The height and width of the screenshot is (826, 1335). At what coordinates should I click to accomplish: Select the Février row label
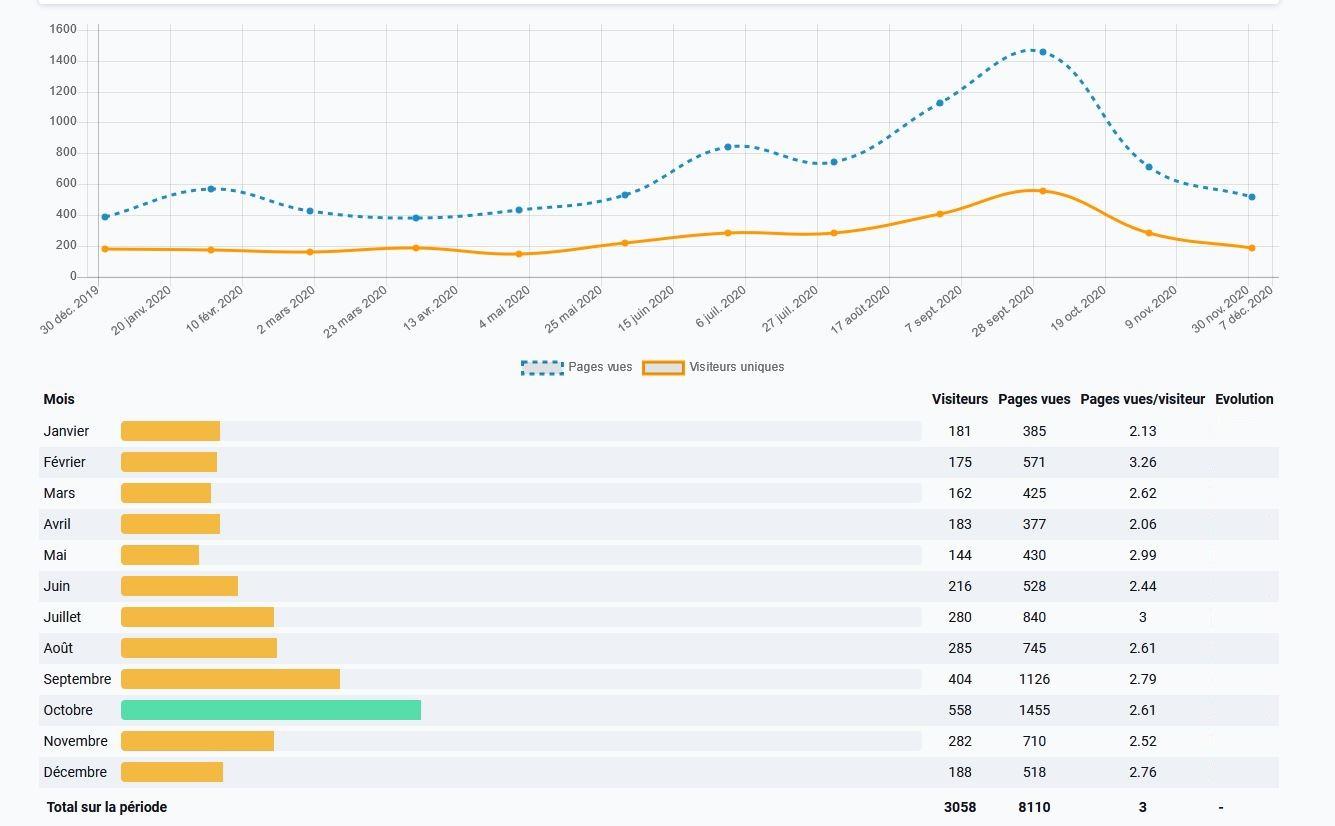(64, 462)
